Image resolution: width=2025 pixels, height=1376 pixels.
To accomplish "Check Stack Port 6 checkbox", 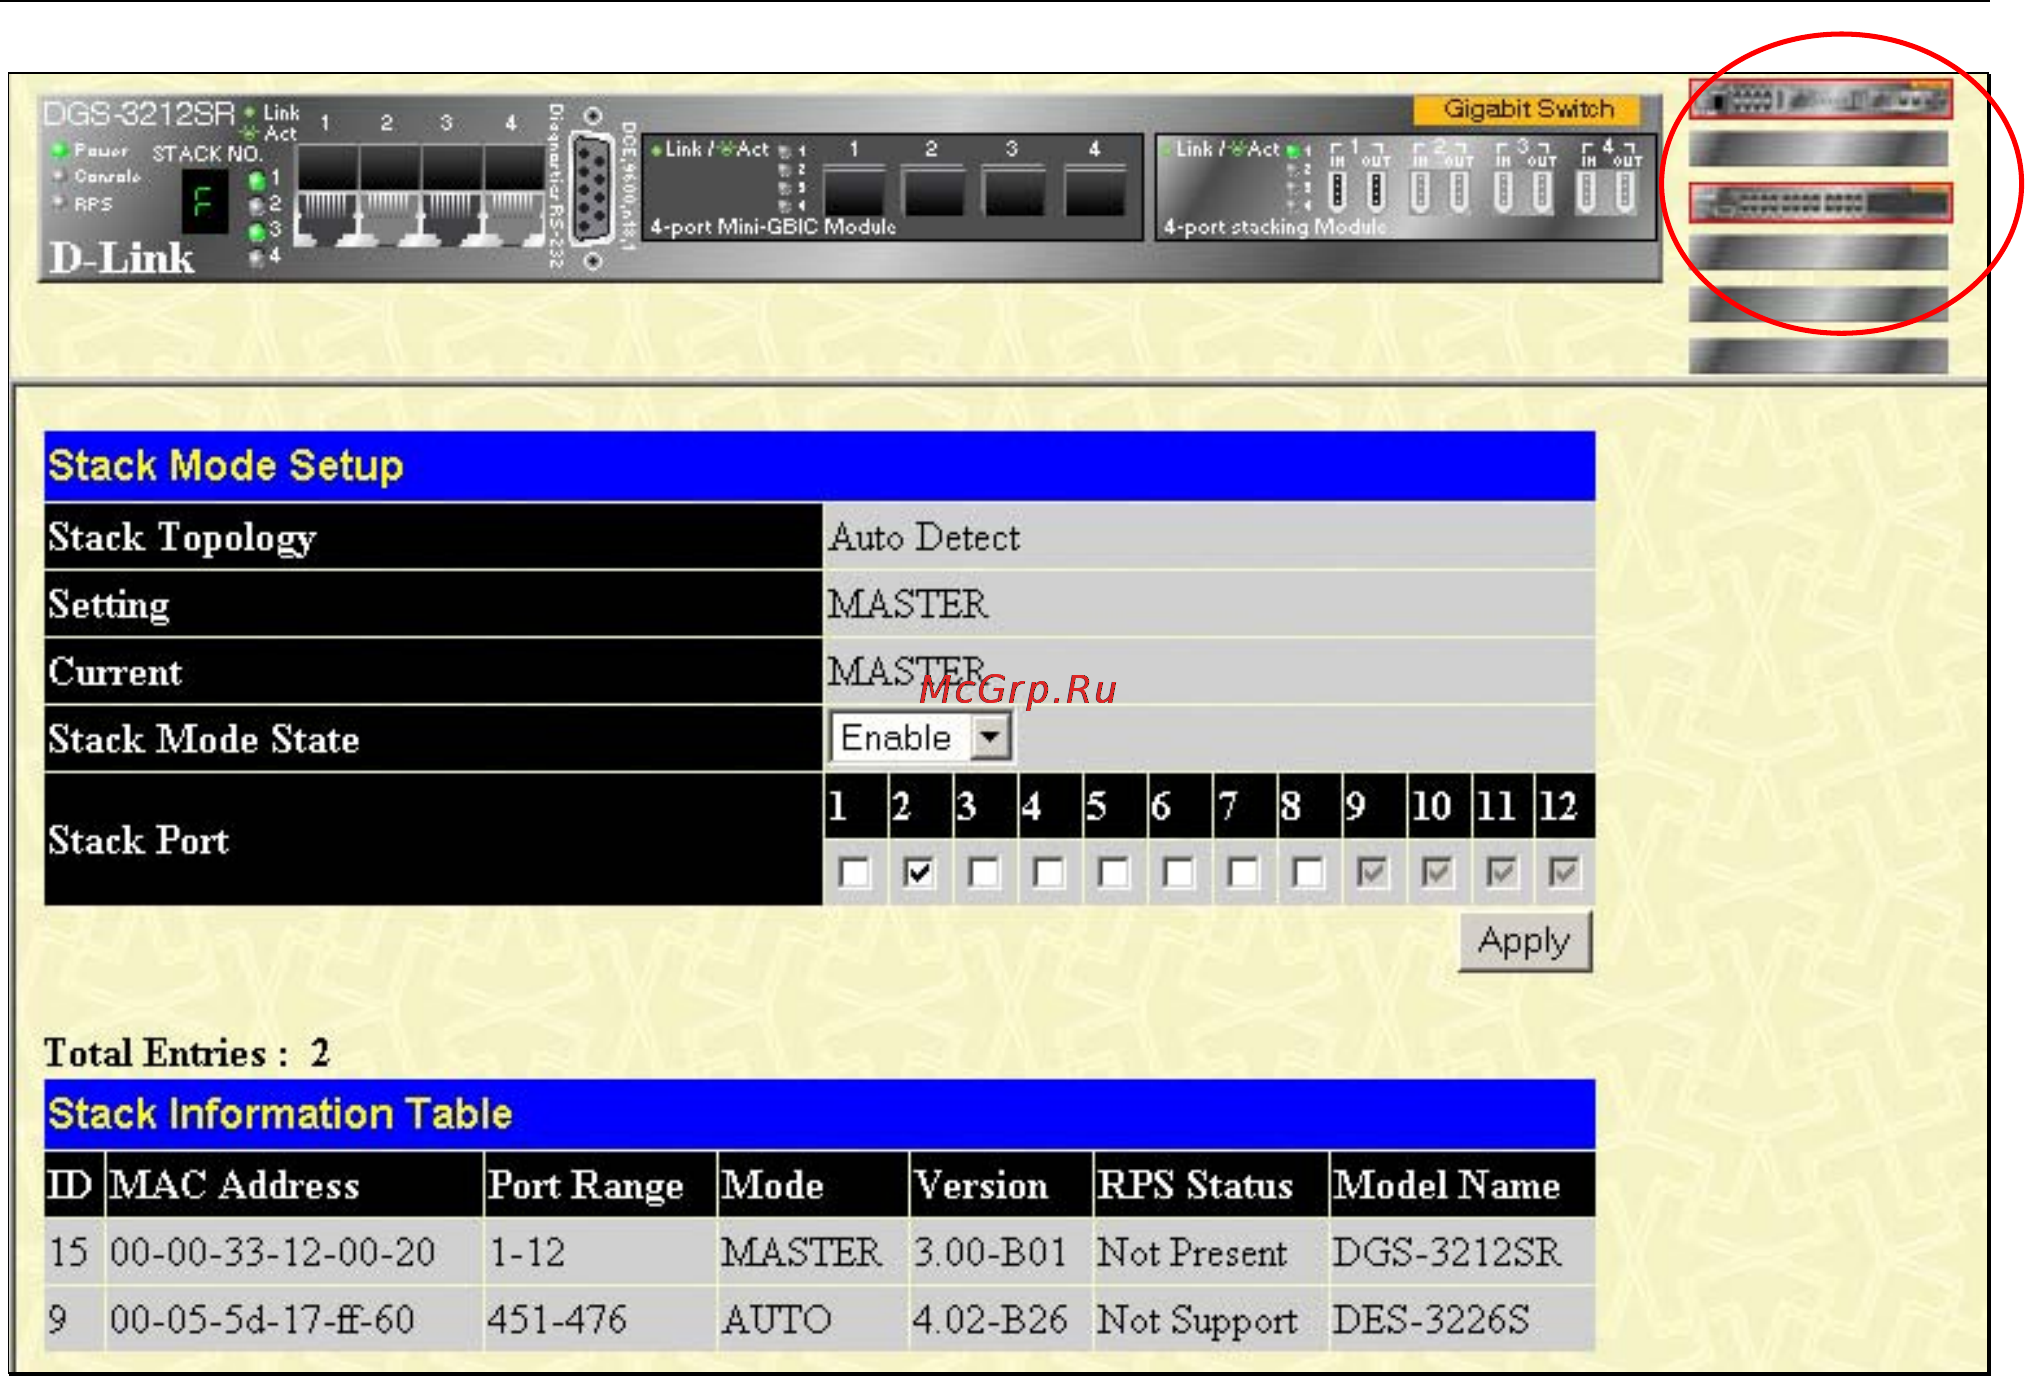I will pos(1179,872).
